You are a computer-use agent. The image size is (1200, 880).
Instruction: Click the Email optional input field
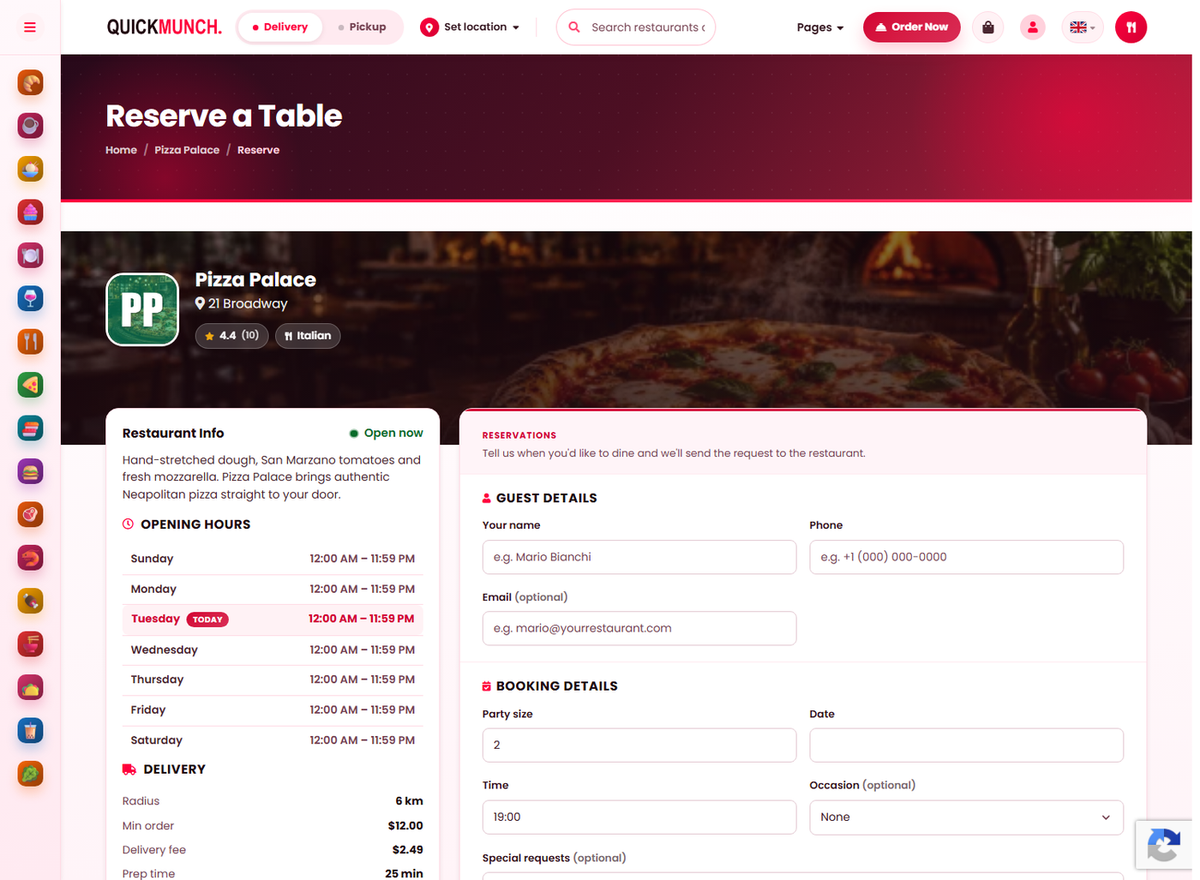coord(639,628)
